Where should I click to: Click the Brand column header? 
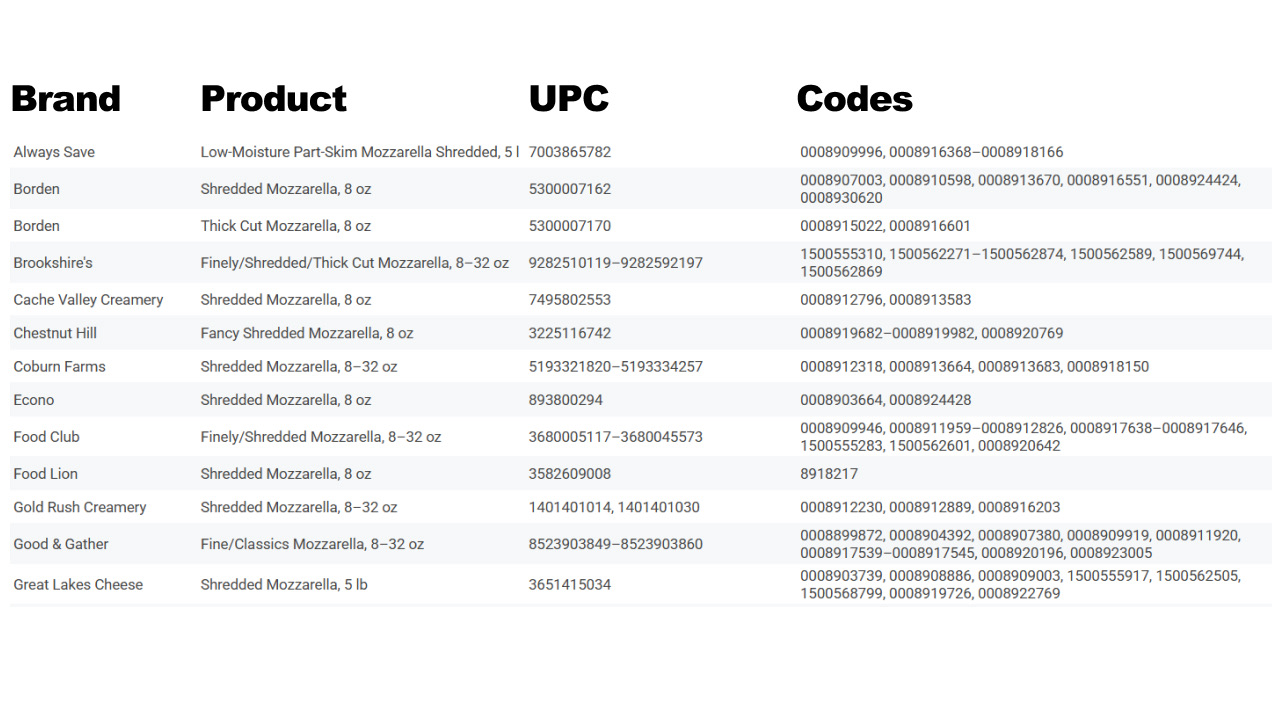point(66,99)
